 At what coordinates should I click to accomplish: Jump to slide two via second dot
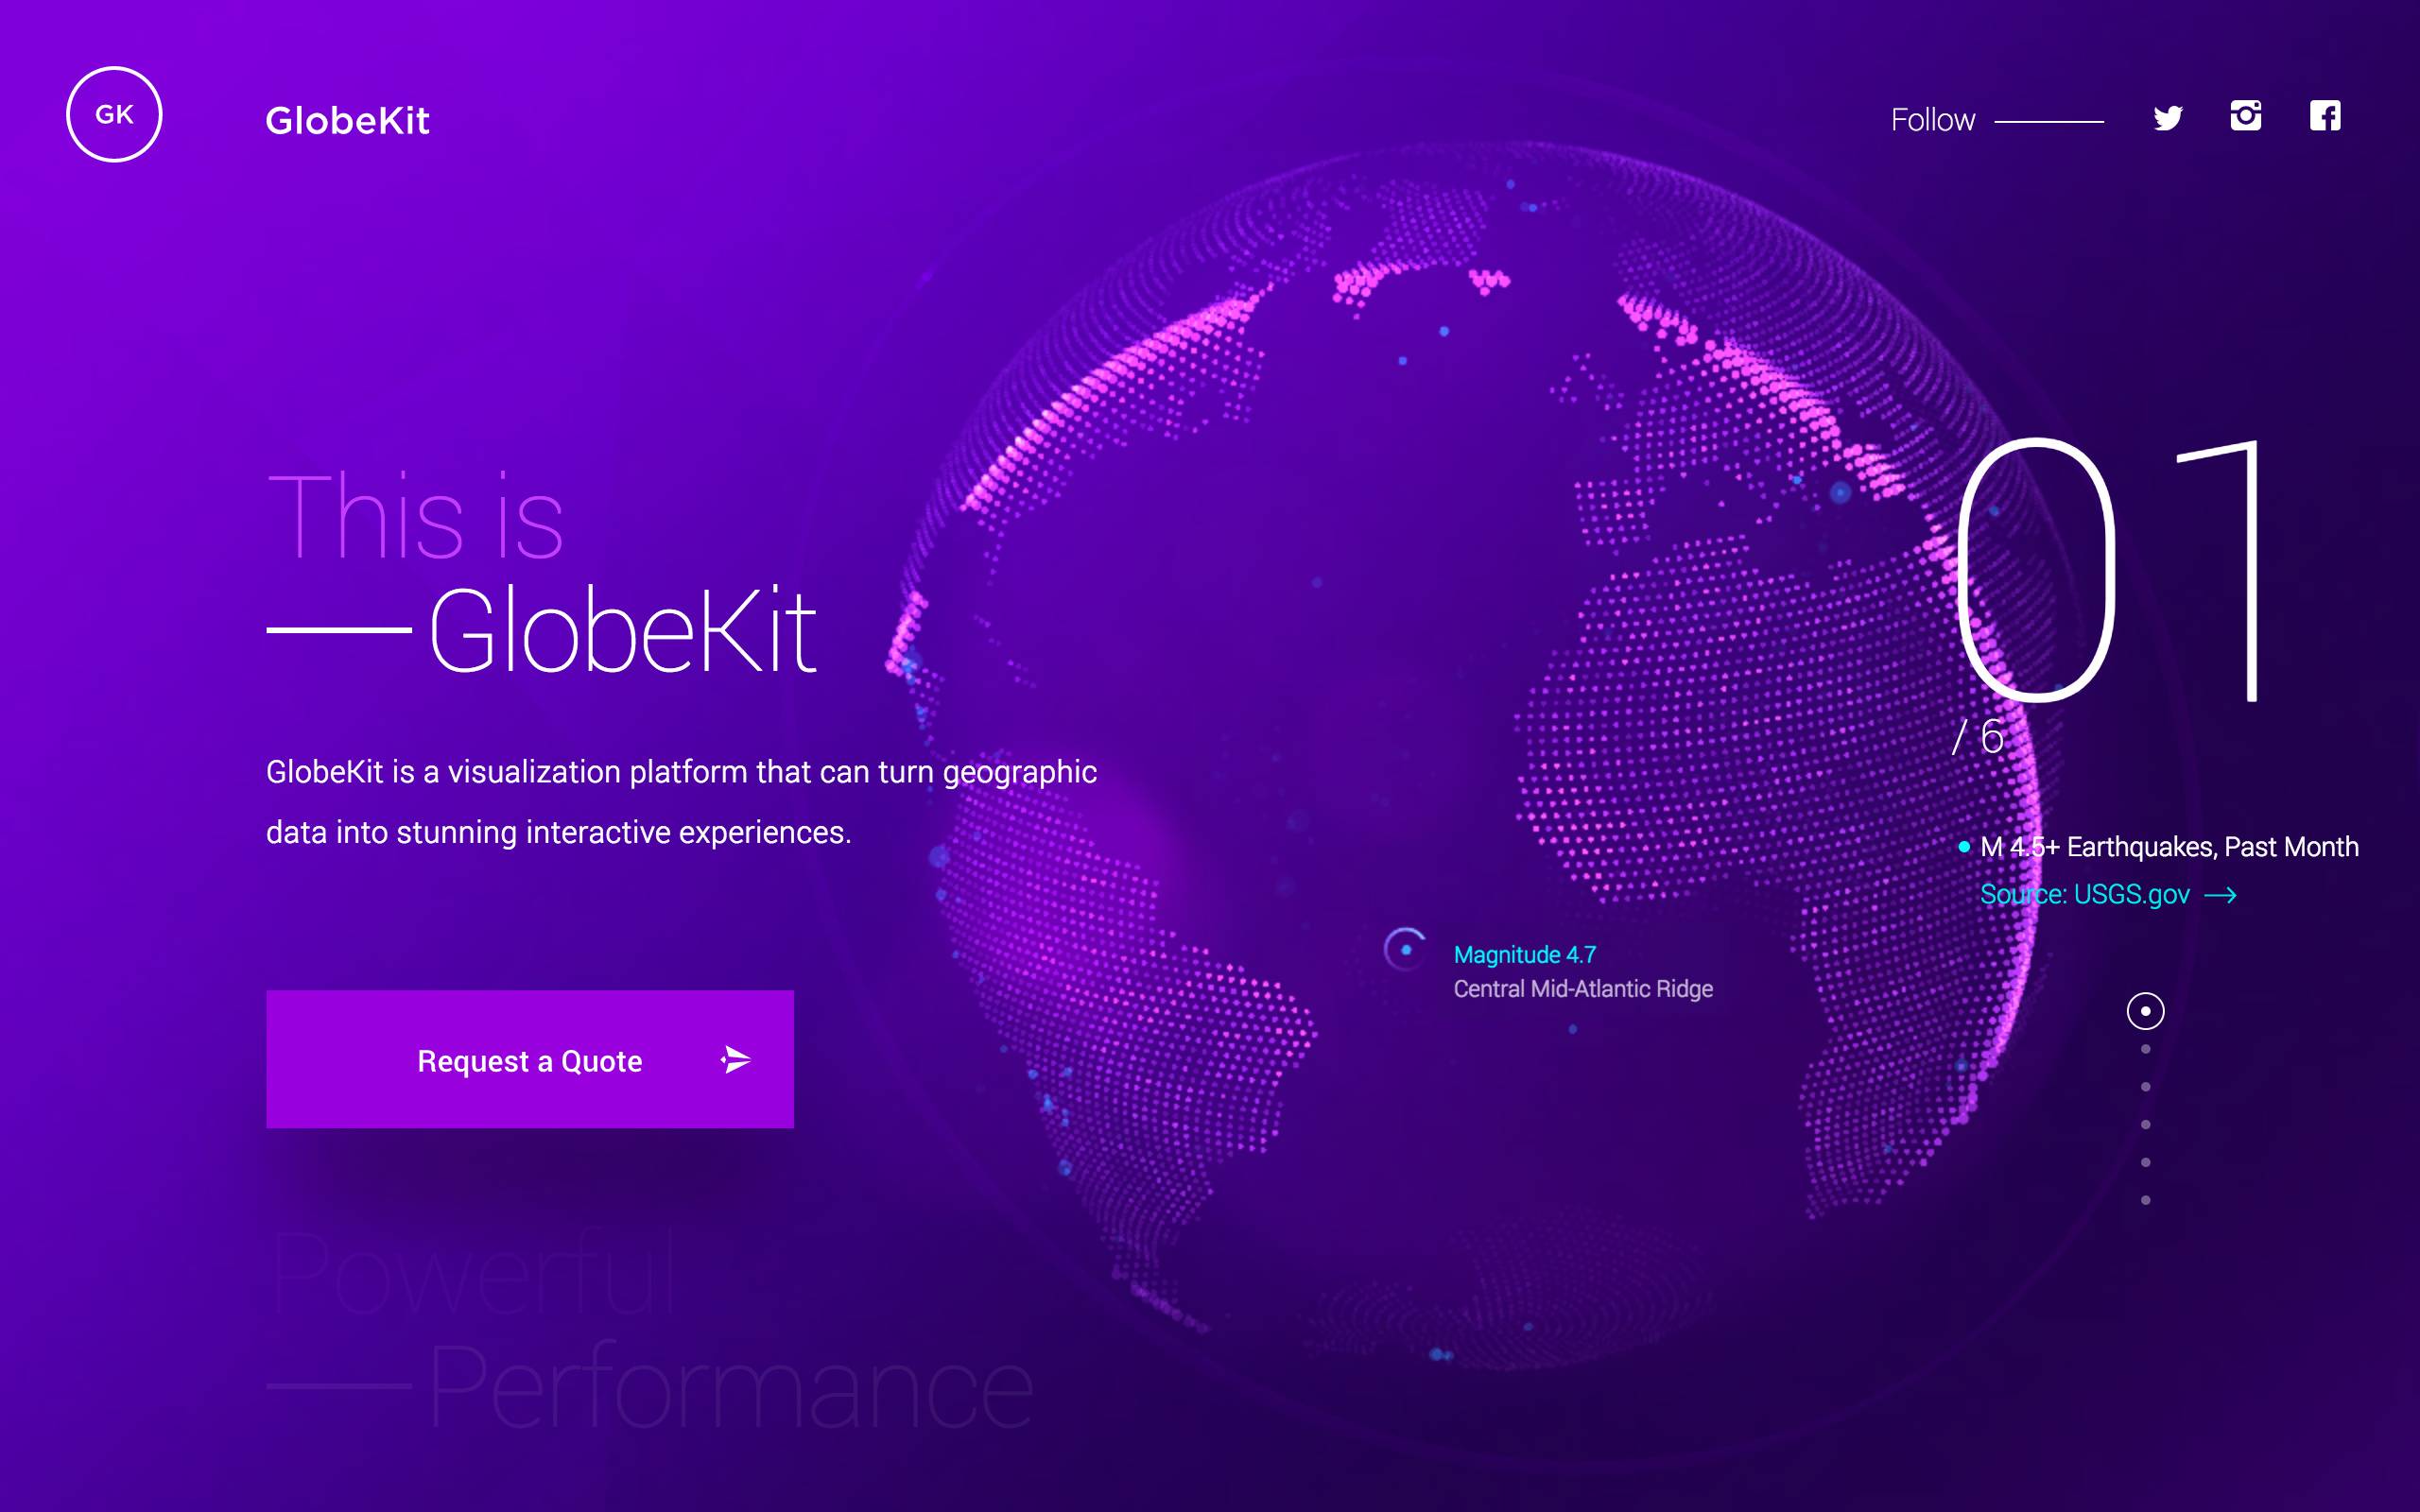[2145, 1049]
